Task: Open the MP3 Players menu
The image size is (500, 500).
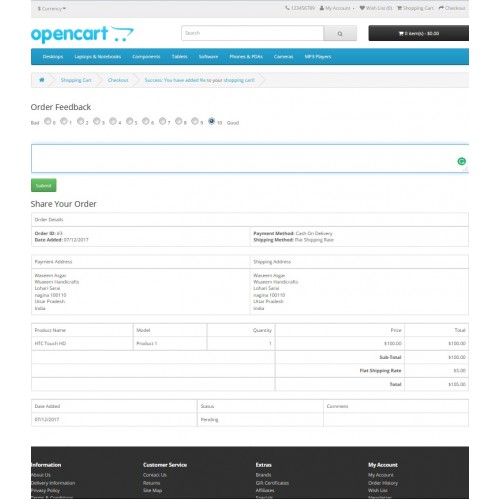Action: (318, 57)
